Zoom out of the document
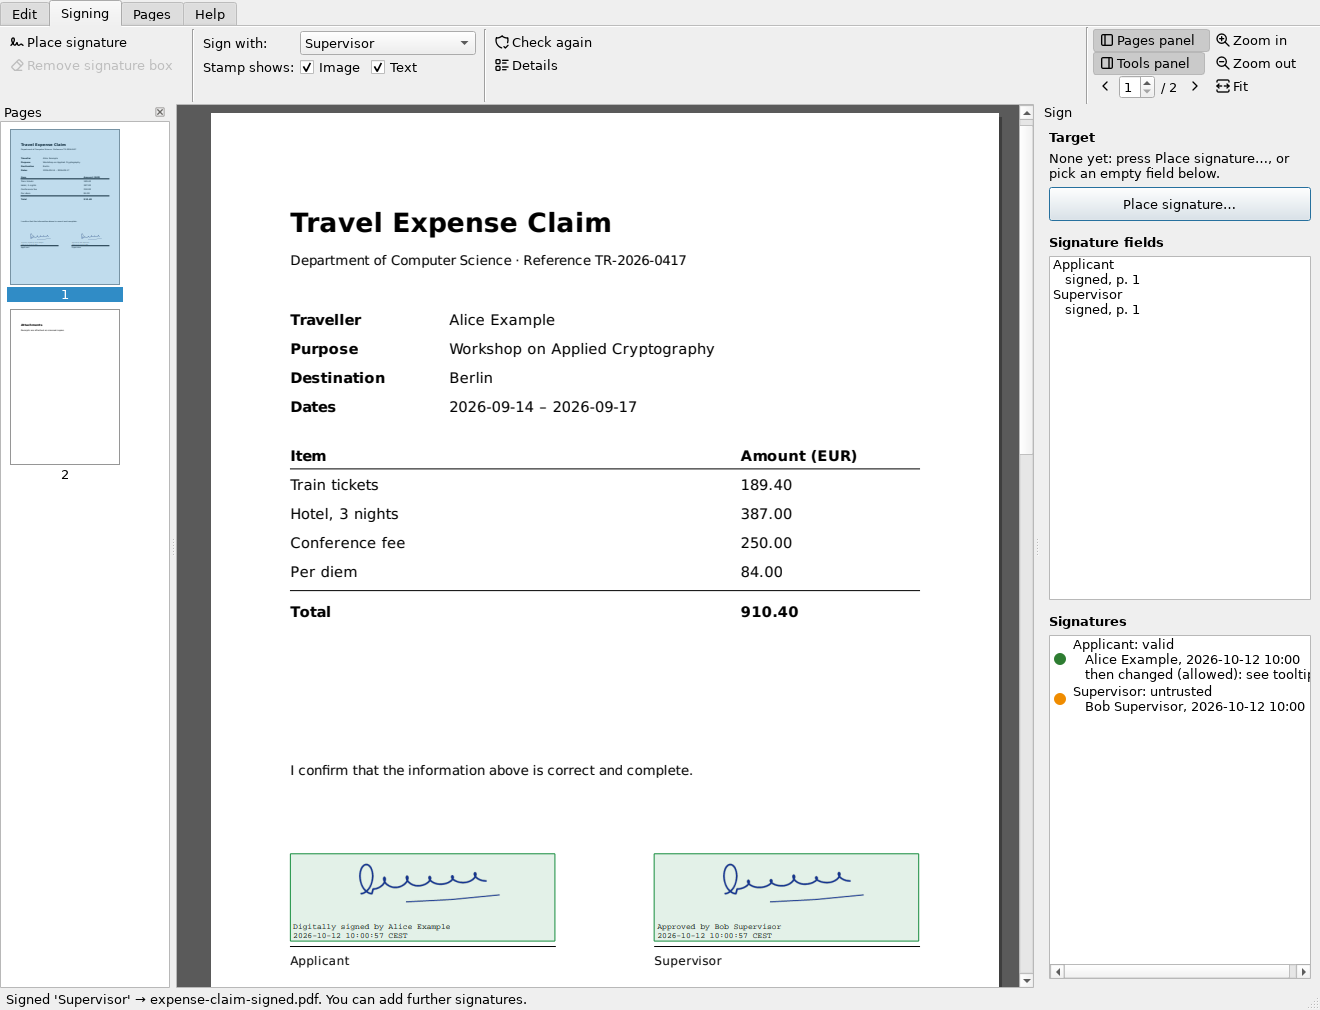This screenshot has height=1010, width=1320. [1256, 63]
